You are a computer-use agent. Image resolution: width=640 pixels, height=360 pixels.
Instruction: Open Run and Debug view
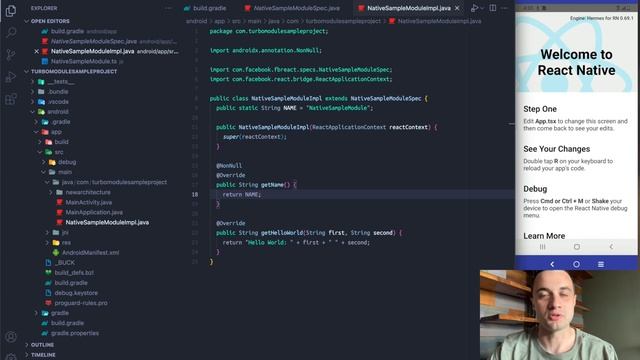tap(11, 77)
